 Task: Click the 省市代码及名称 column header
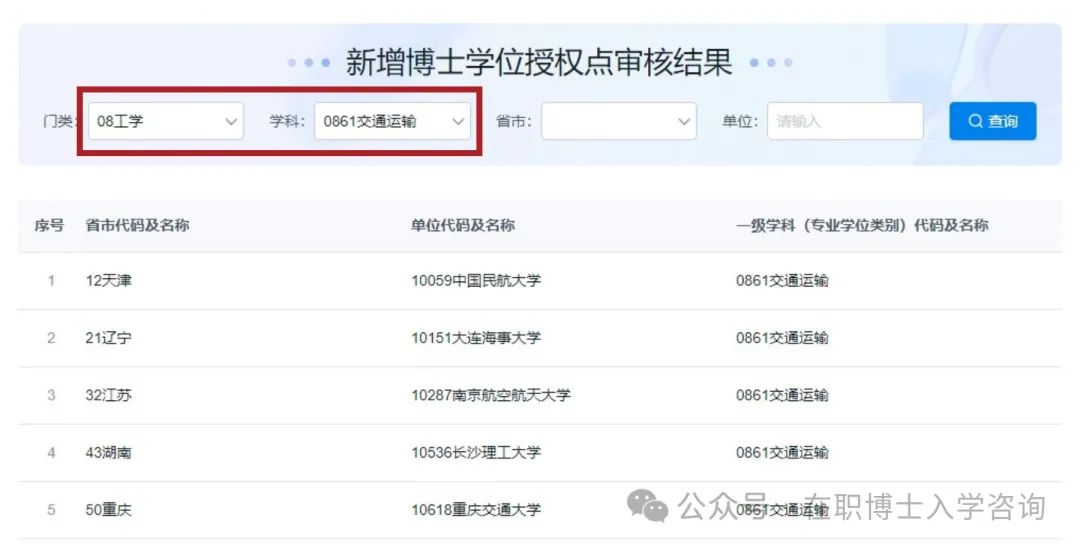click(x=137, y=226)
